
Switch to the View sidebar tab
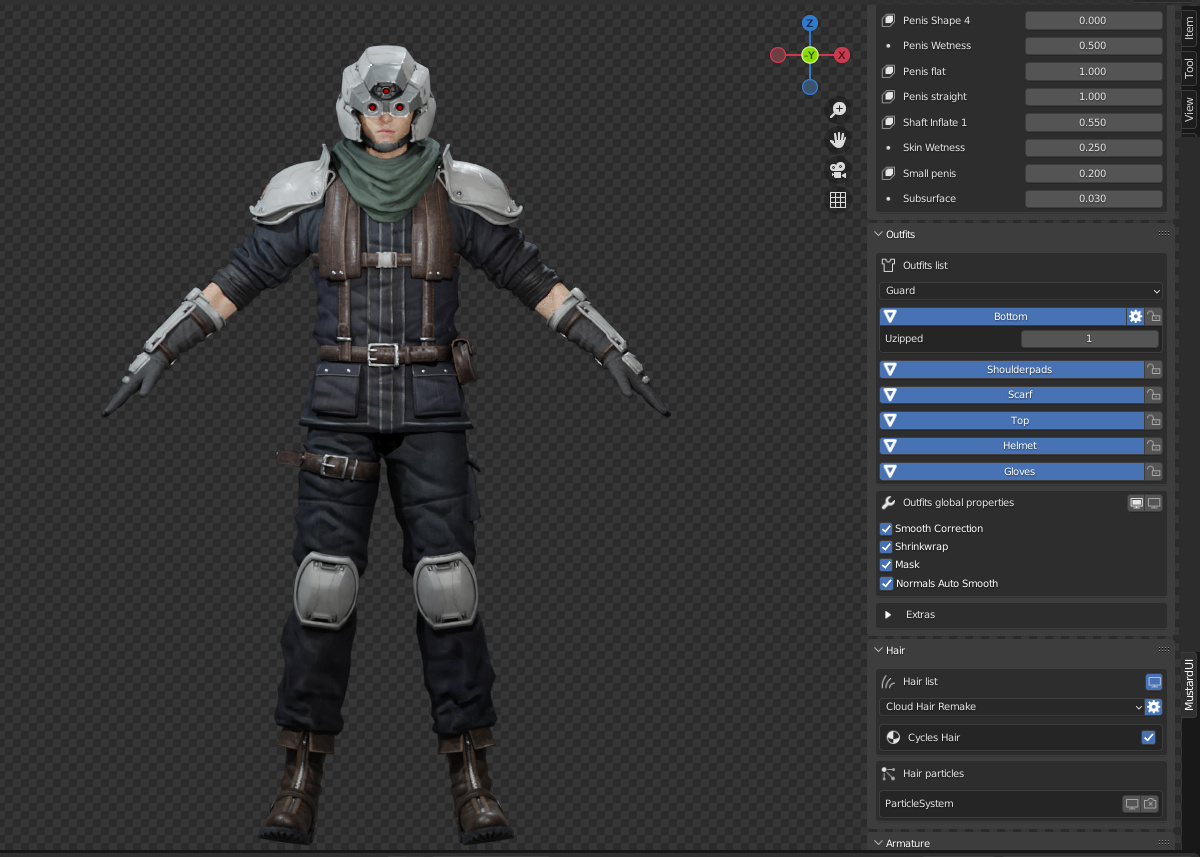(1189, 109)
